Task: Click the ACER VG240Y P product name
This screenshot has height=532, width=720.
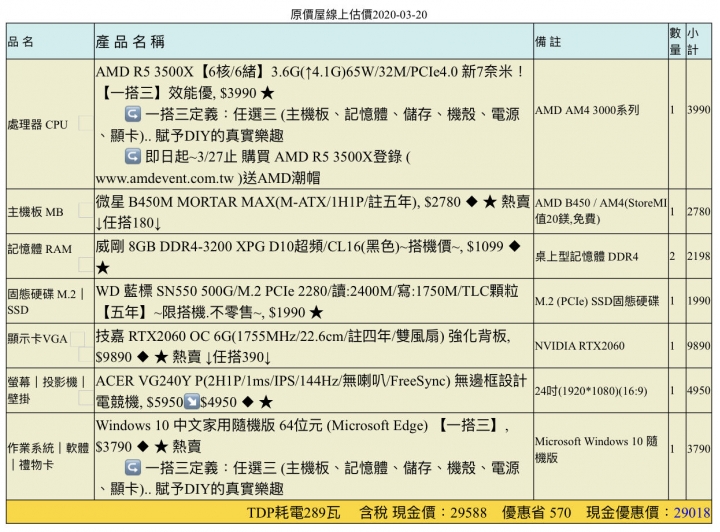Action: tap(149, 381)
